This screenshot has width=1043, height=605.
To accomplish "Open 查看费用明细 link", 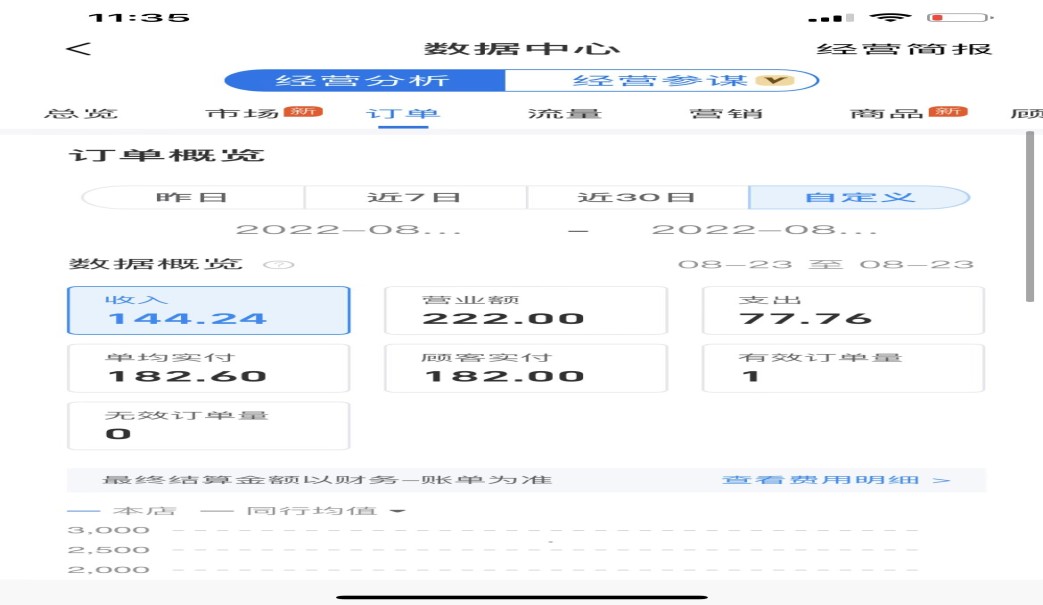I will pyautogui.click(x=836, y=480).
